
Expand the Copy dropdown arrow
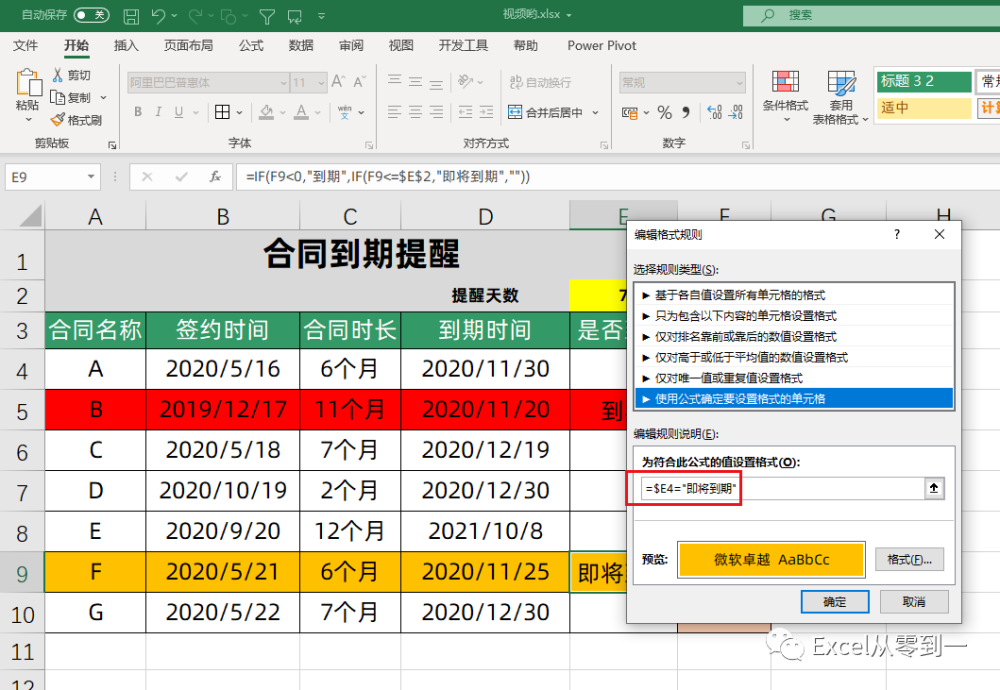tap(103, 98)
